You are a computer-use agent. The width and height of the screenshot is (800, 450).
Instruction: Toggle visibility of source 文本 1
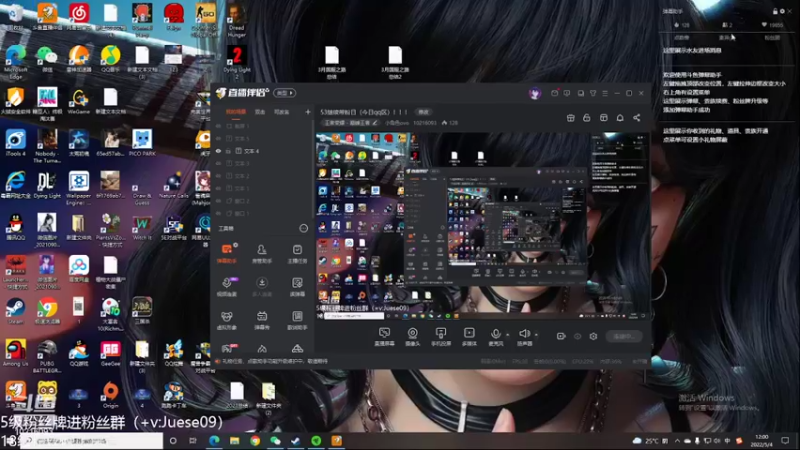click(218, 188)
